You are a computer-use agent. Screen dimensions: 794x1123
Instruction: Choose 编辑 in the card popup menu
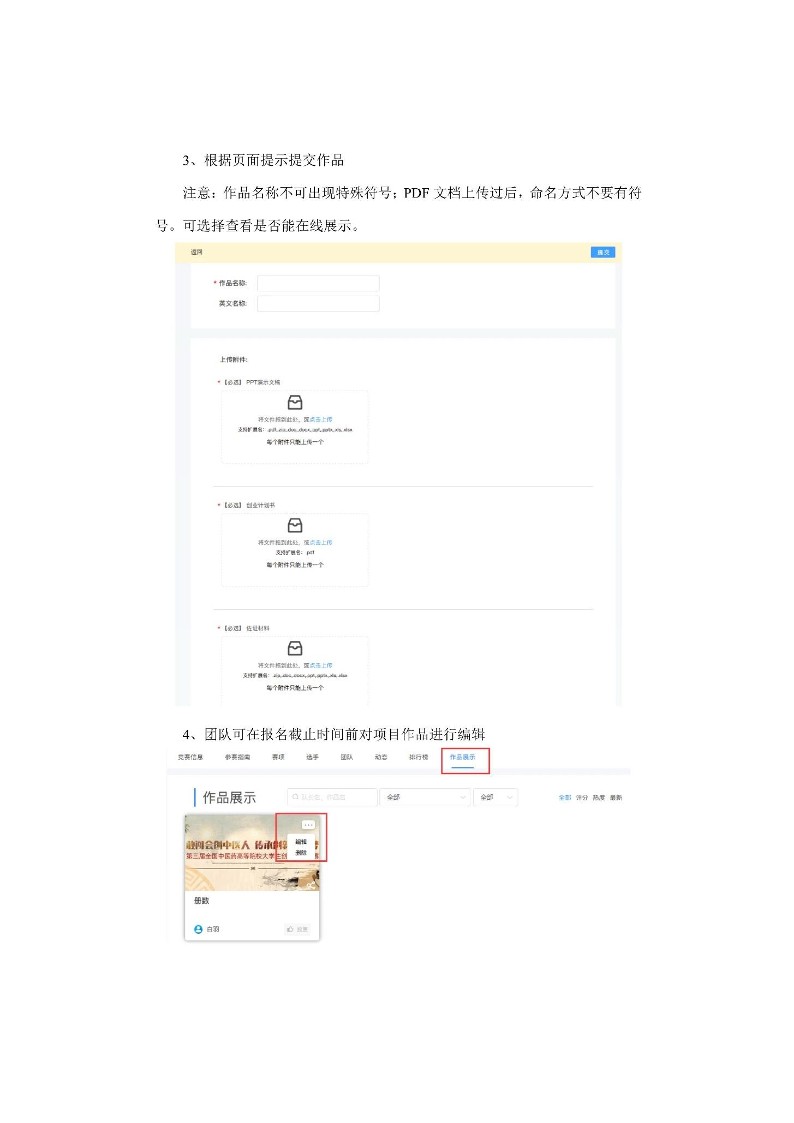point(301,842)
